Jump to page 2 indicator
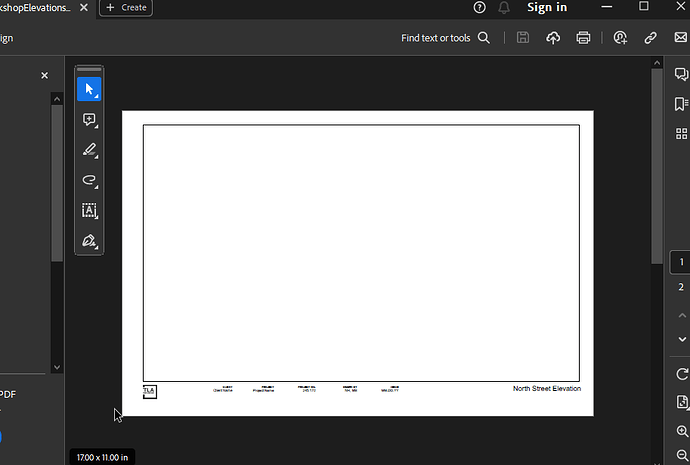The image size is (690, 465). [681, 287]
